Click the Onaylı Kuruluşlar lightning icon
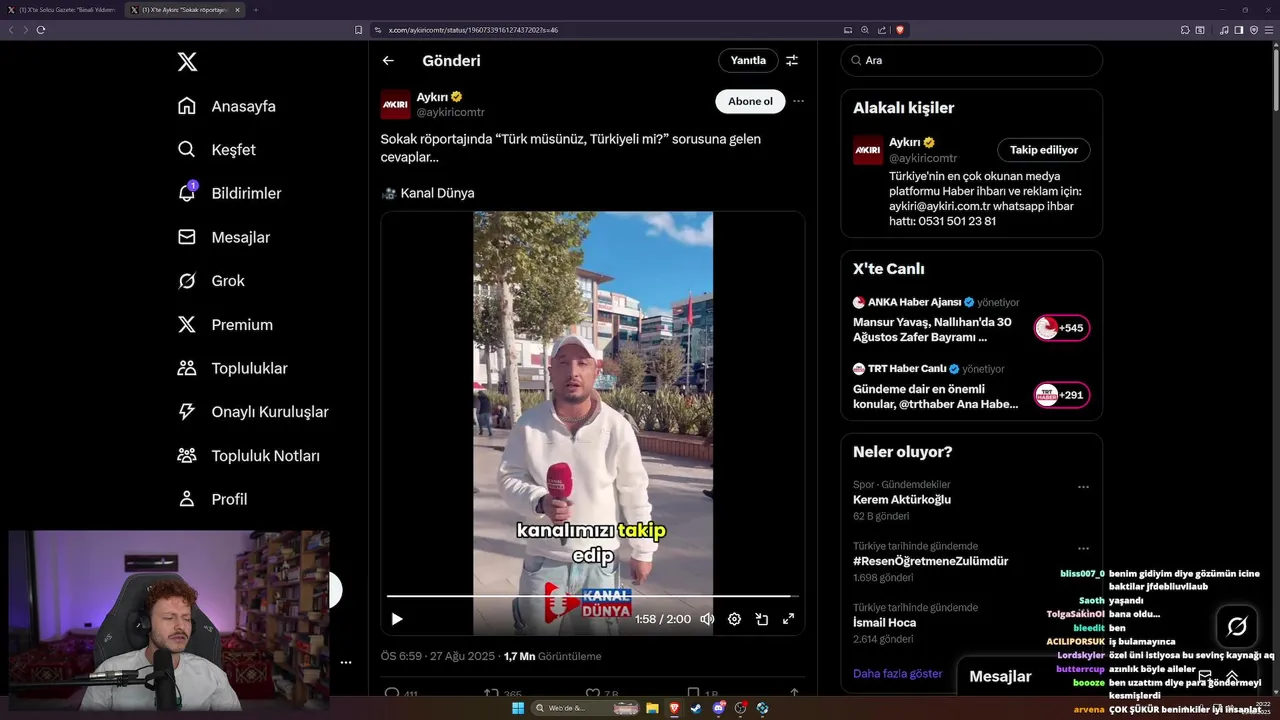This screenshot has height=720, width=1280. pyautogui.click(x=187, y=412)
